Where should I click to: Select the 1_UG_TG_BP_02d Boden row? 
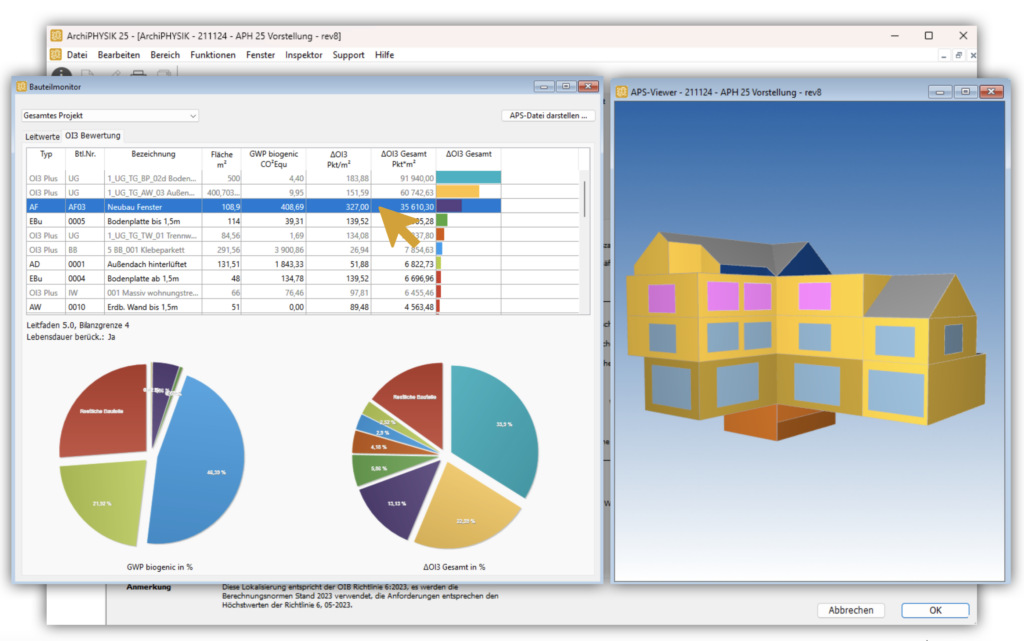pyautogui.click(x=303, y=178)
